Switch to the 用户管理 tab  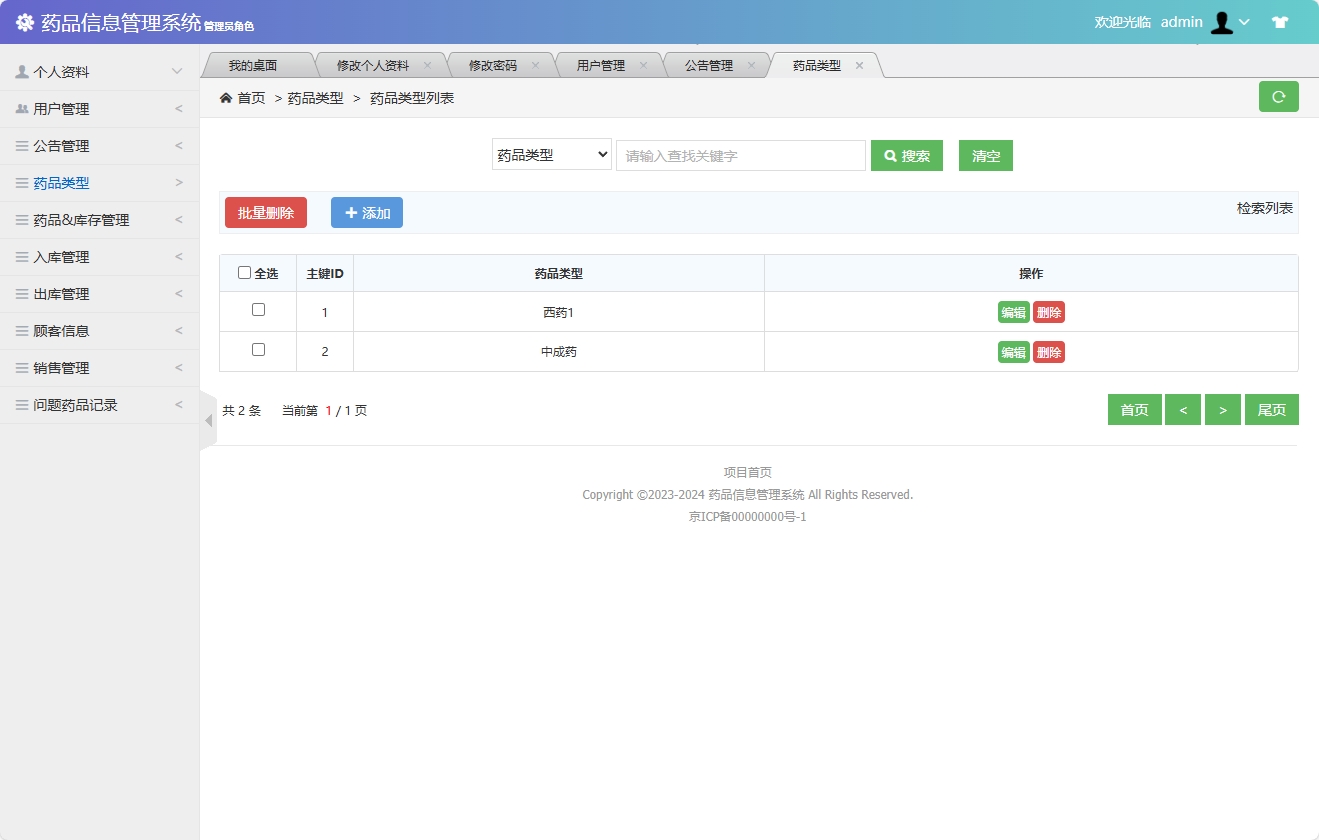click(x=602, y=63)
